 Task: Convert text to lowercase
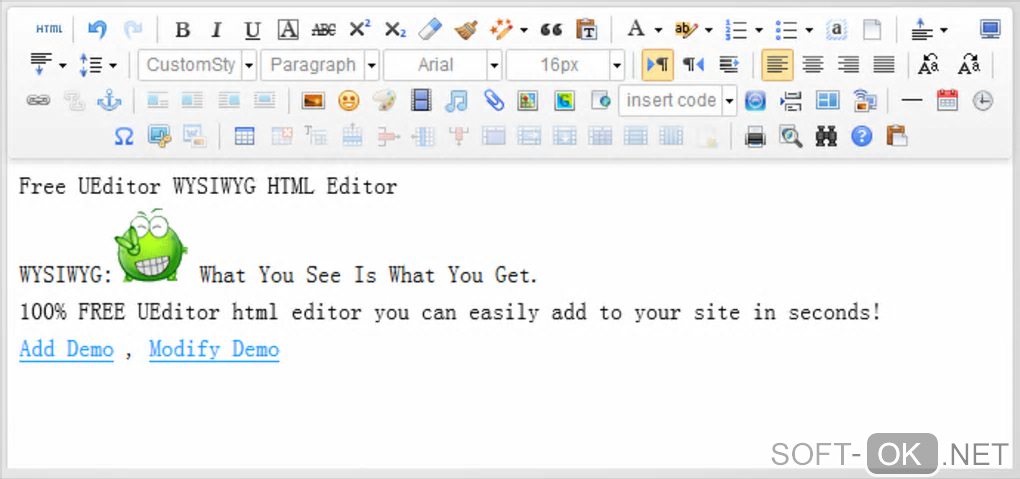pos(969,64)
